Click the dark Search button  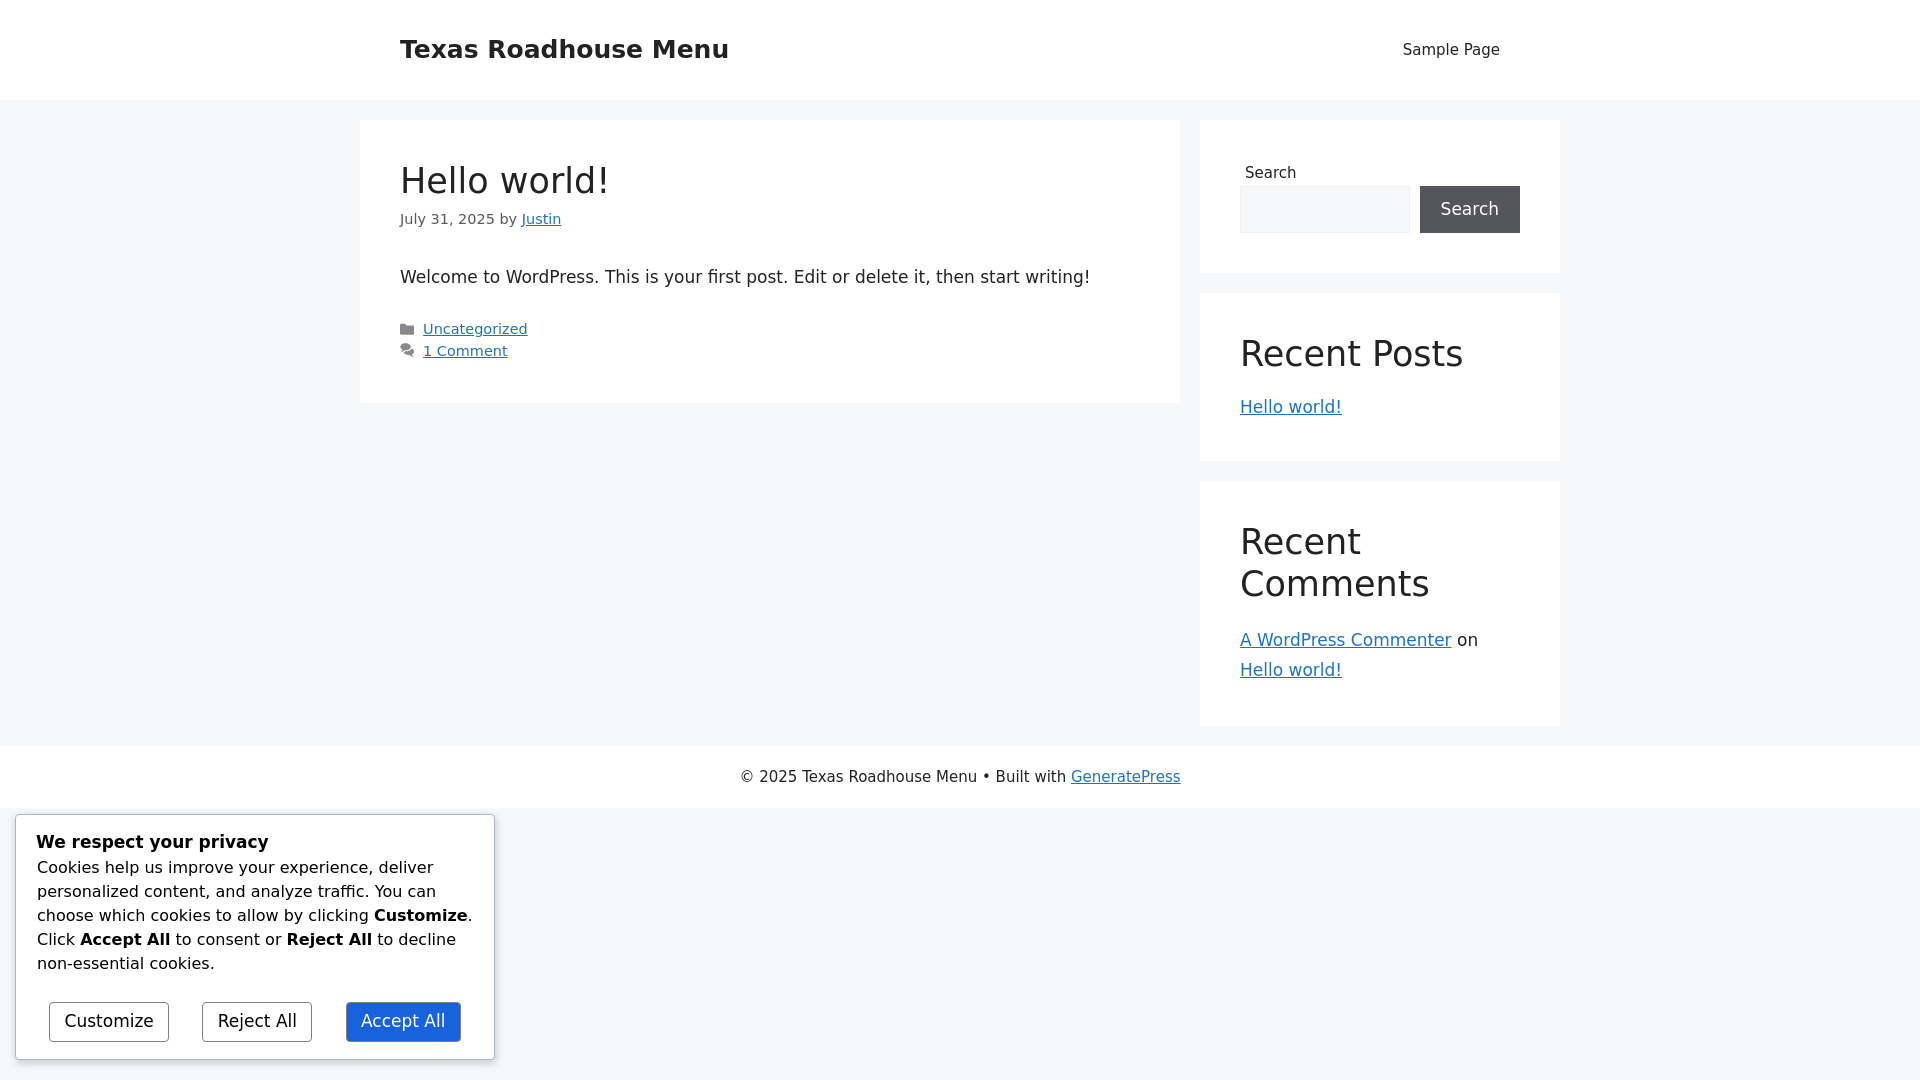(1469, 209)
